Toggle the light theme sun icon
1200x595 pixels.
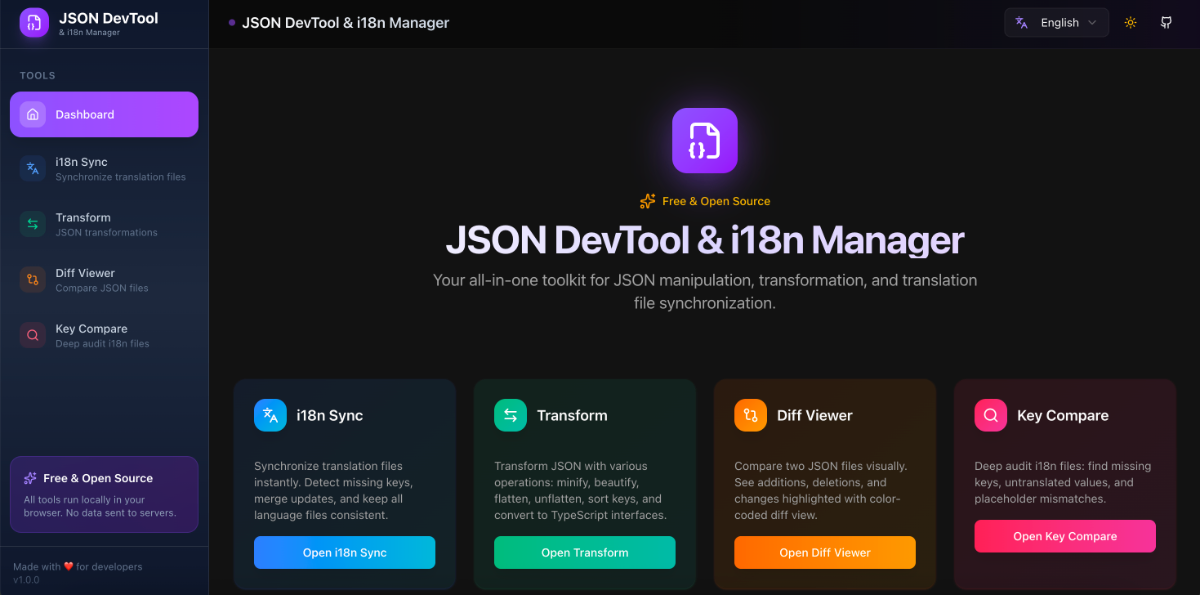point(1130,22)
